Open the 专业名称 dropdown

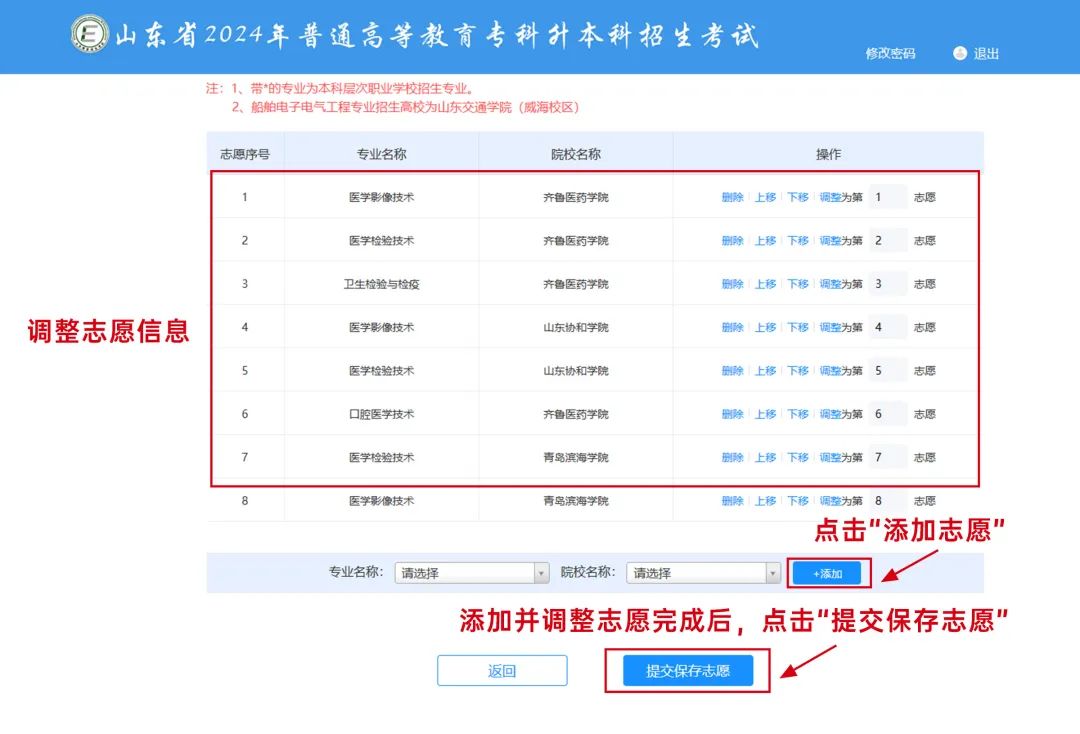471,573
